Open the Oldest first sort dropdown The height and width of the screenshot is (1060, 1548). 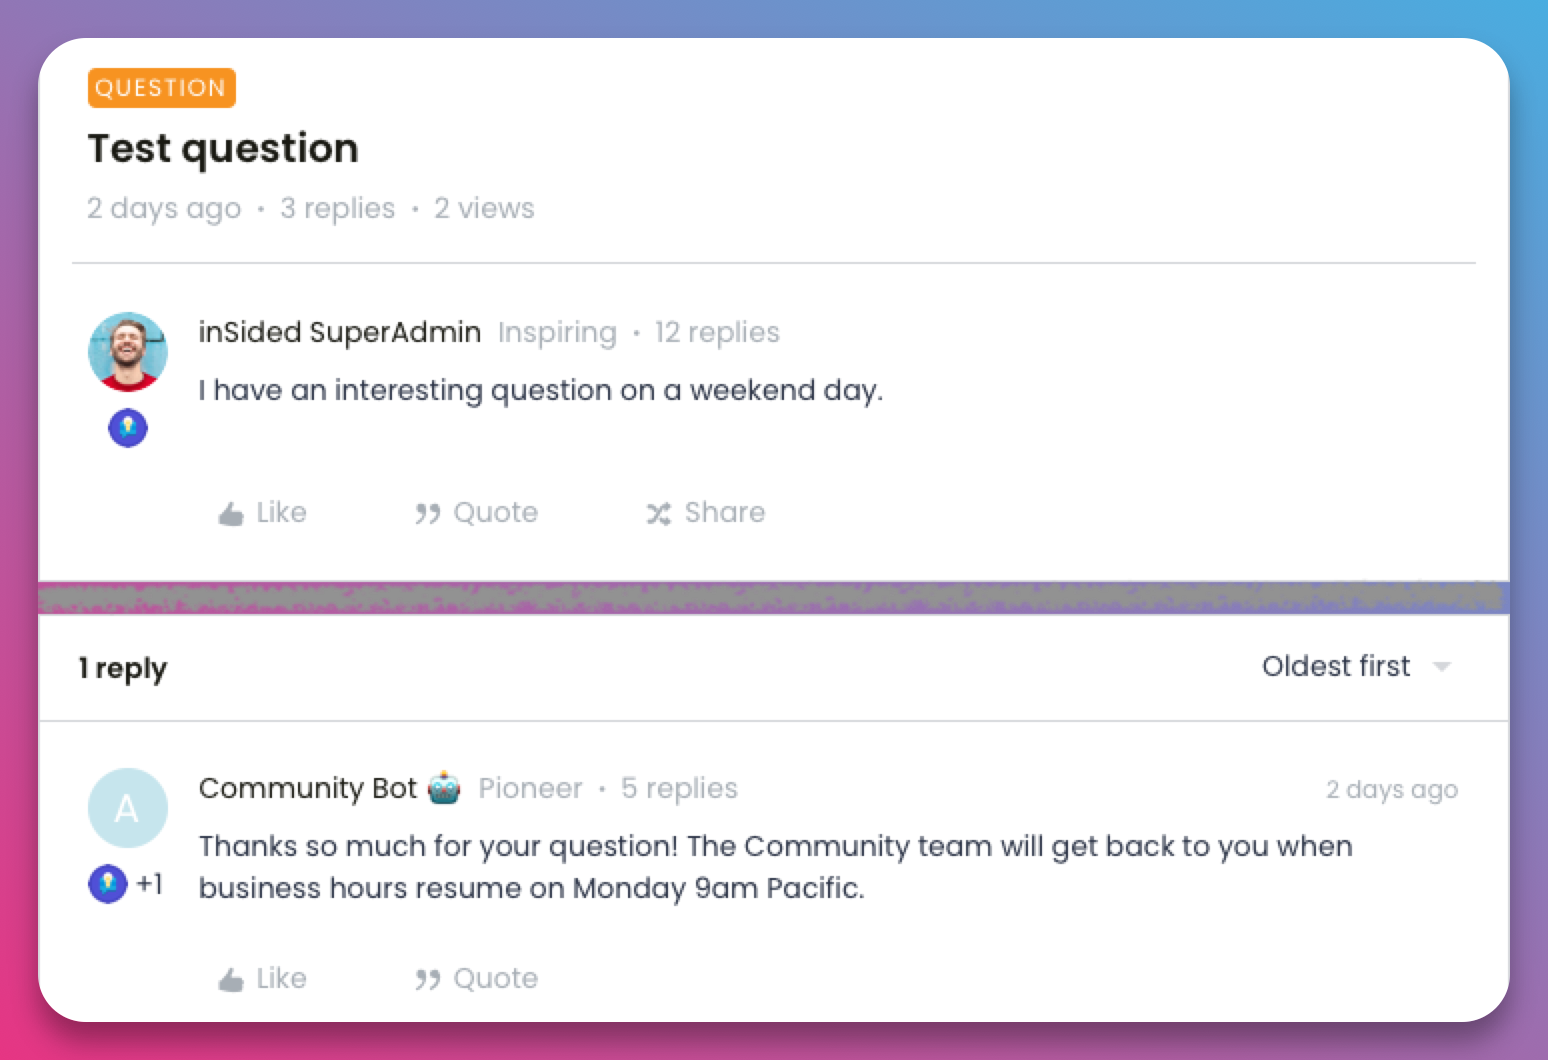click(1356, 666)
